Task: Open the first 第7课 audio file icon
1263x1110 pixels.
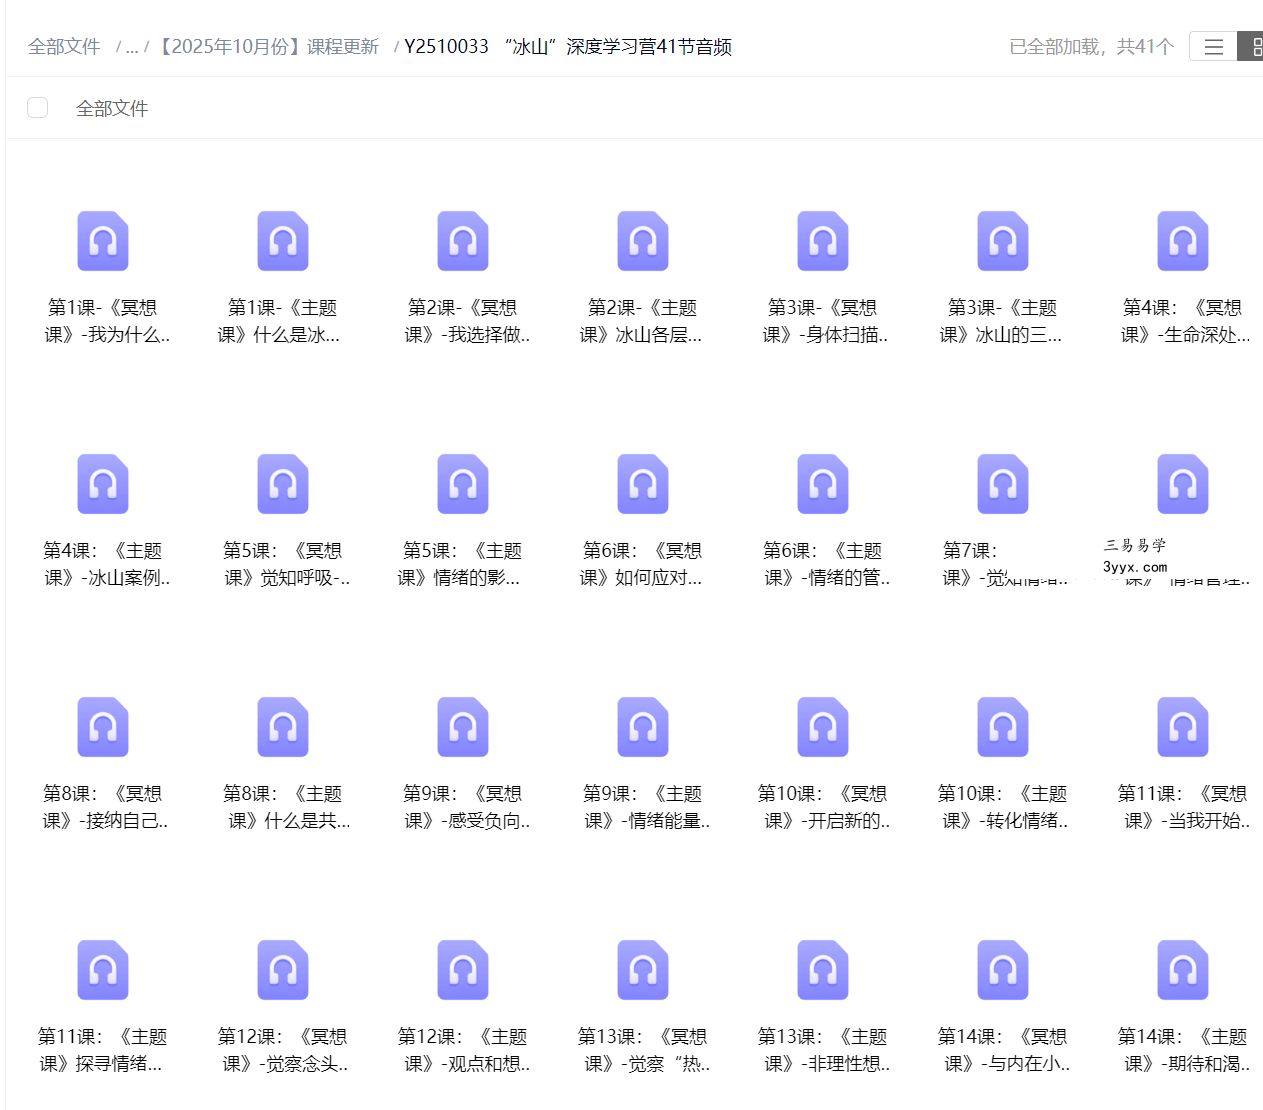Action: tap(1003, 484)
